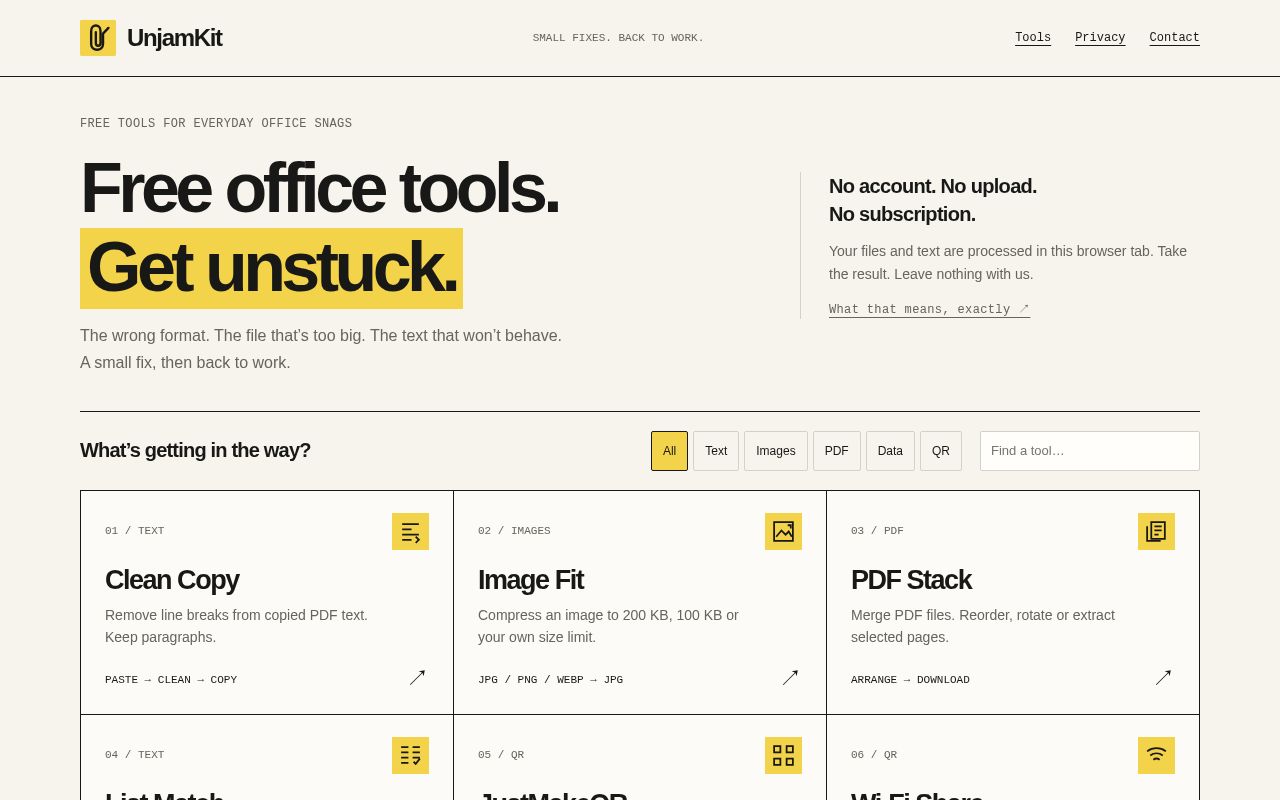Viewport: 1280px width, 800px height.
Task: Open the Contact link
Action: [x=1174, y=38]
